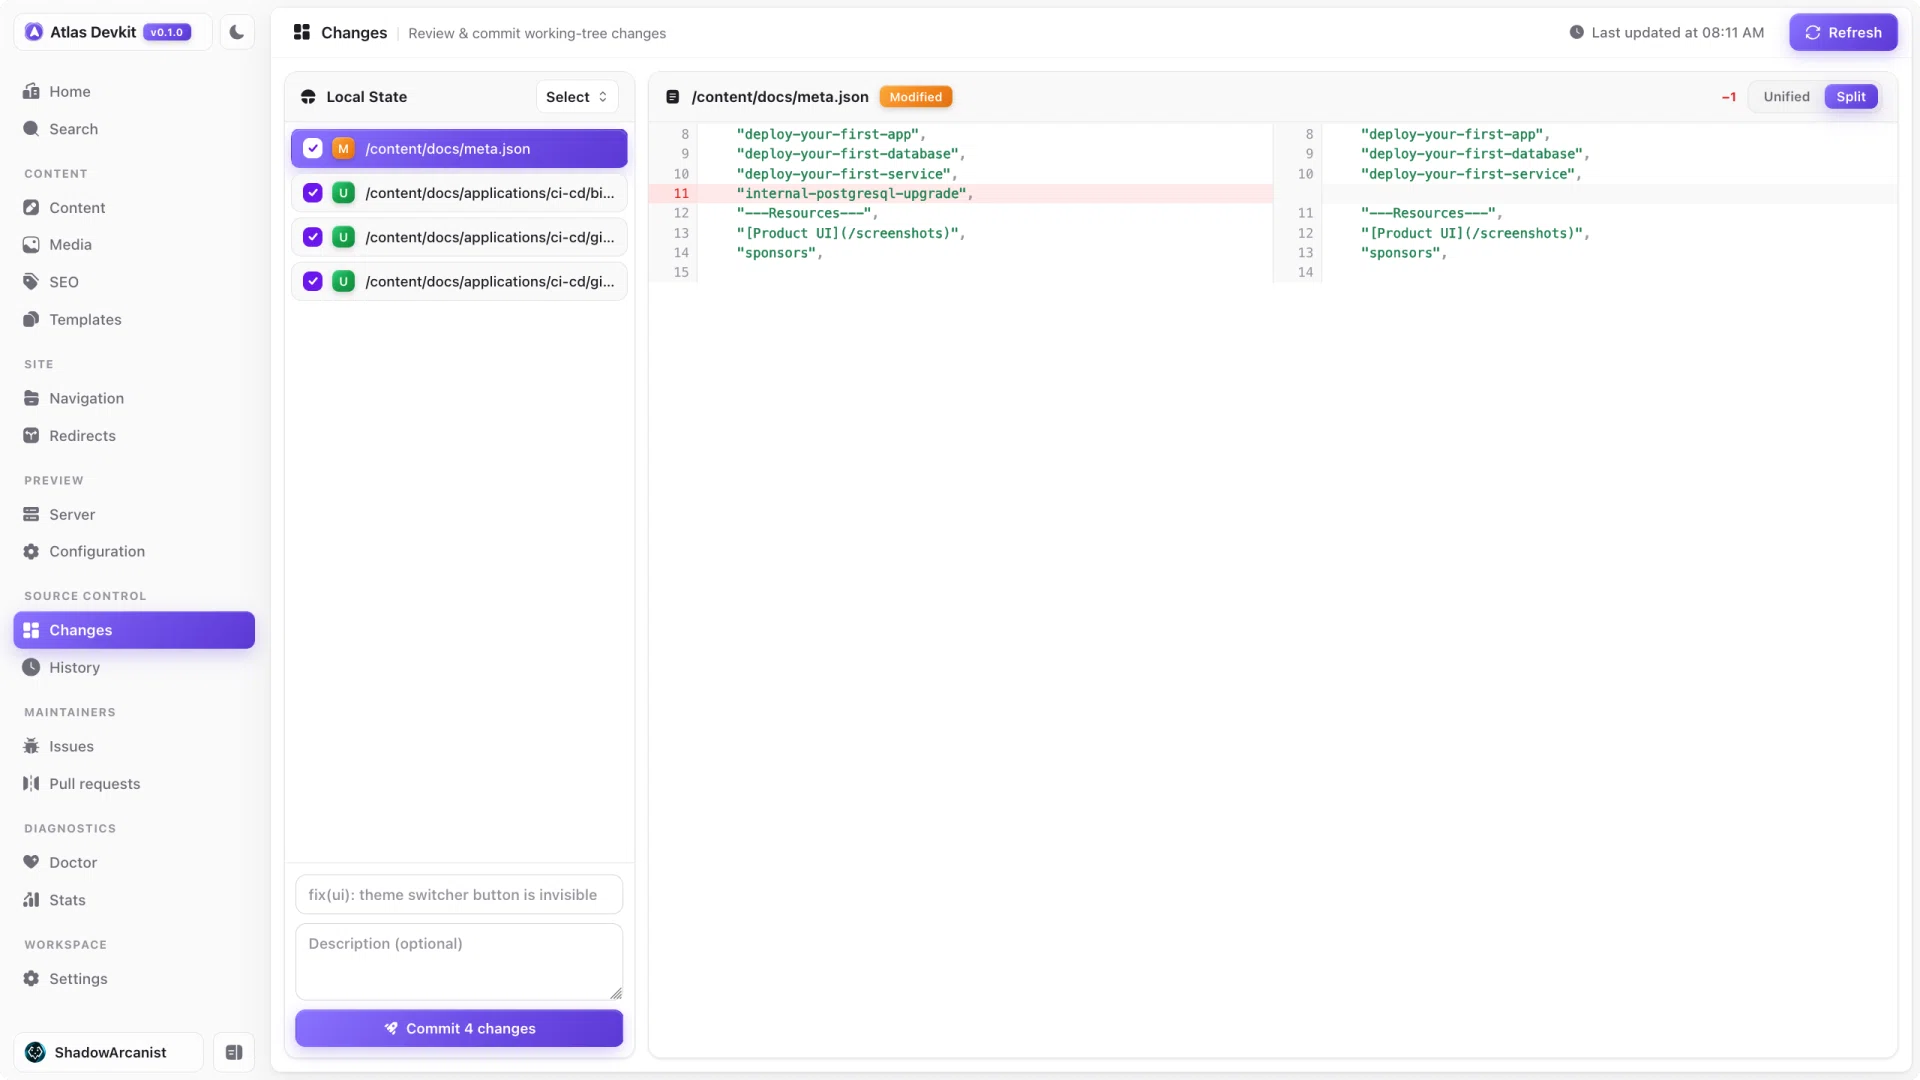Click the -1 deletions indicator
This screenshot has height=1080, width=1920.
click(x=1728, y=97)
